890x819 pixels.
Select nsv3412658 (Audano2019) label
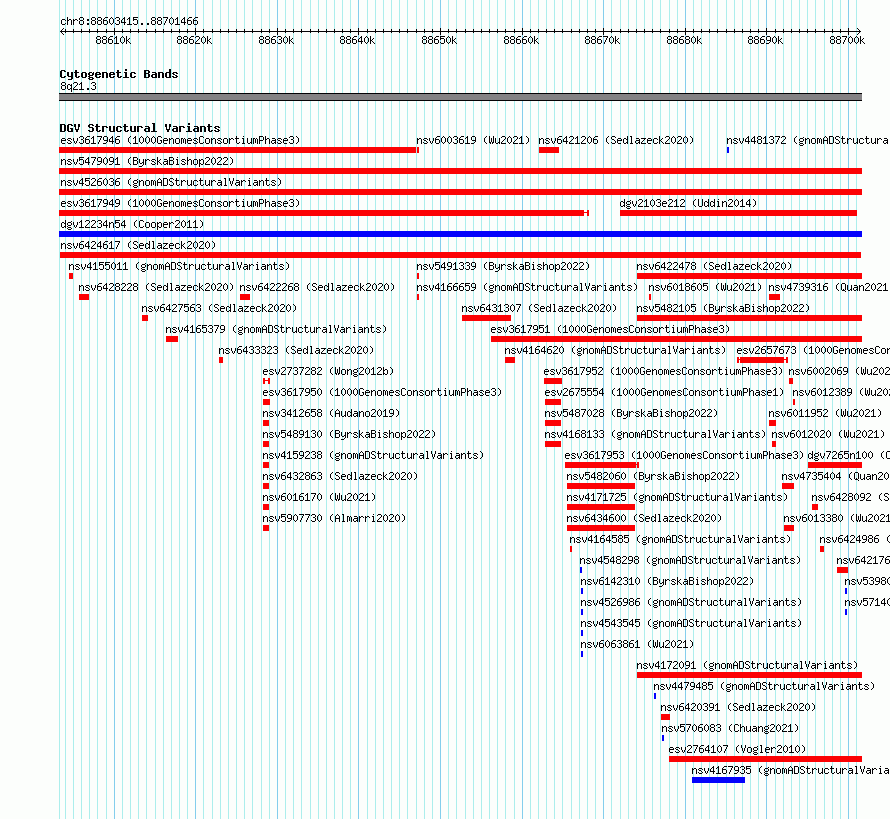click(x=331, y=413)
